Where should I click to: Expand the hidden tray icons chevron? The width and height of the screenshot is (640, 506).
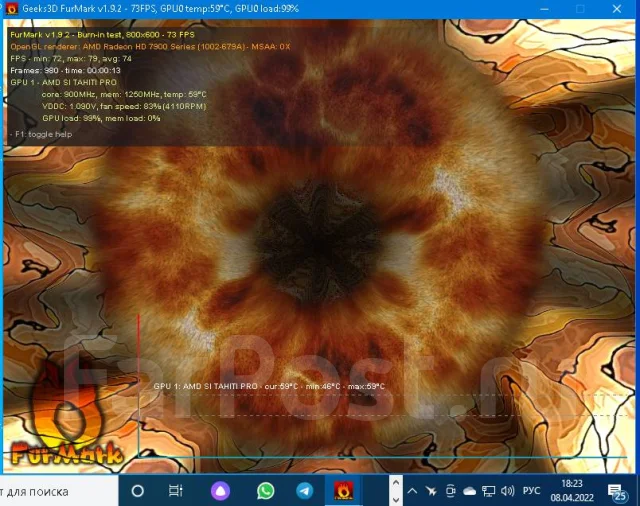412,491
